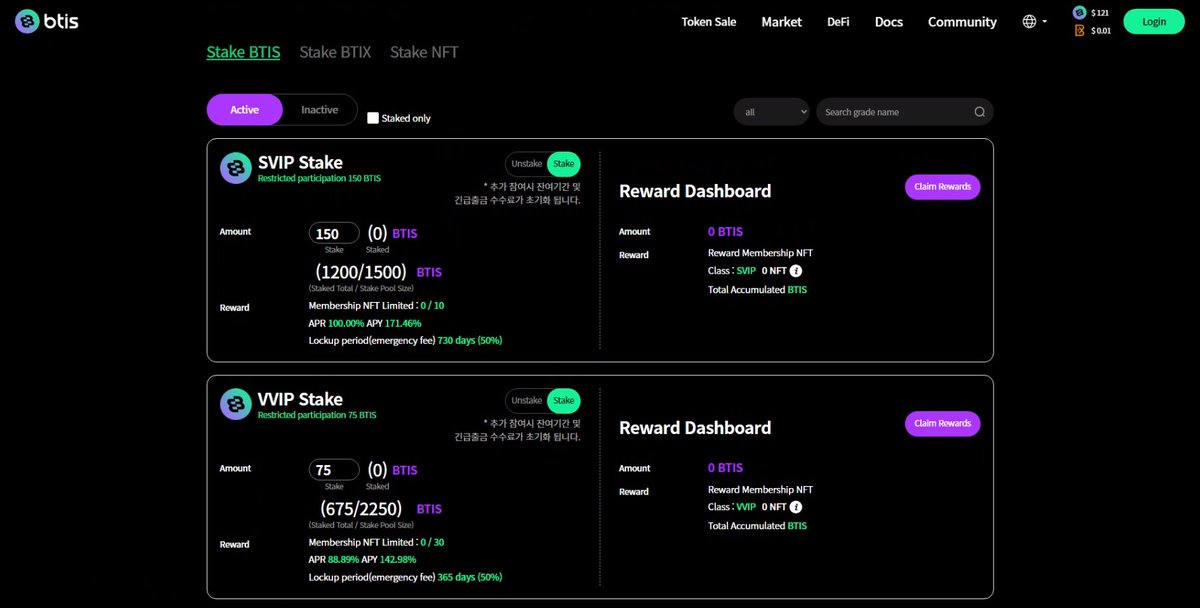Select Active pools toggle
Viewport: 1200px width, 608px height.
click(245, 110)
